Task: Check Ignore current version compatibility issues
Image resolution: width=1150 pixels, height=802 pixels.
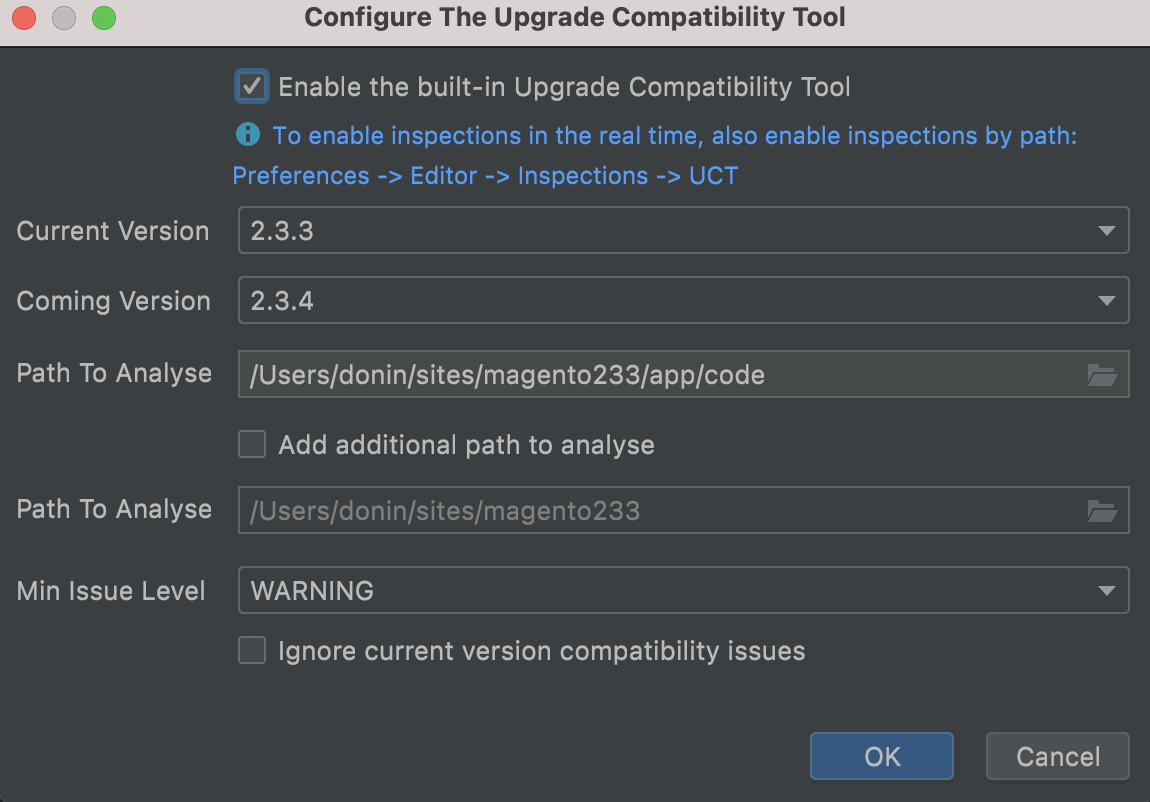Action: pyautogui.click(x=252, y=651)
